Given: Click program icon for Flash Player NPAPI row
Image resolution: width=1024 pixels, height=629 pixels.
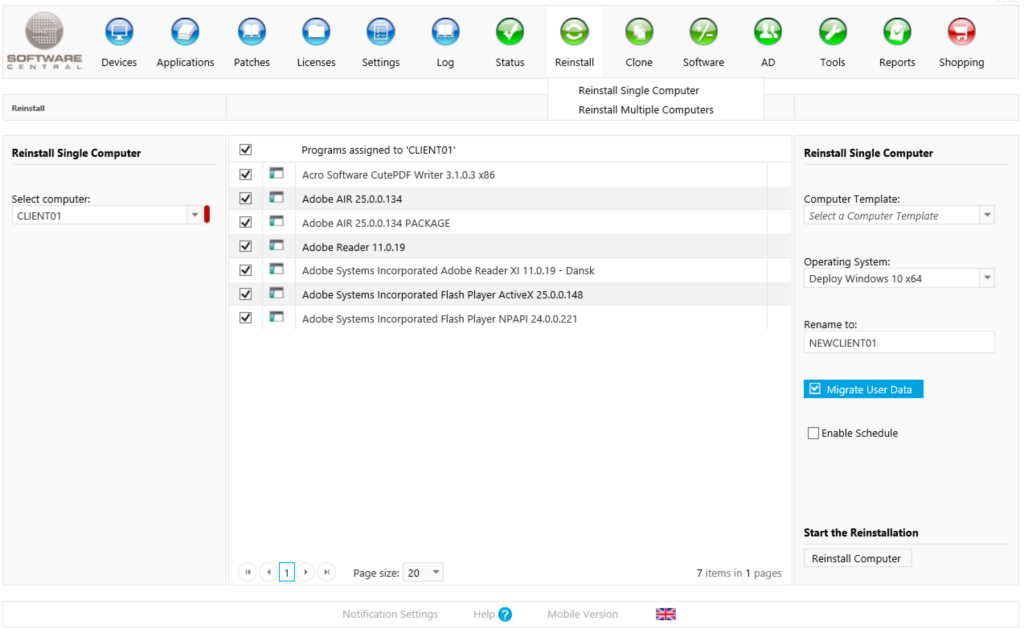Looking at the screenshot, I should coord(276,317).
